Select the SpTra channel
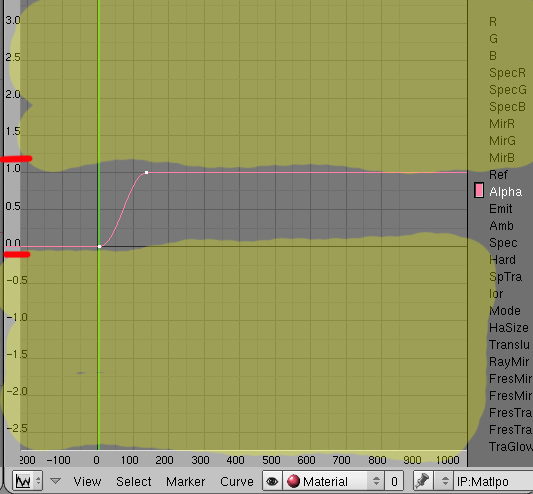 click(505, 277)
